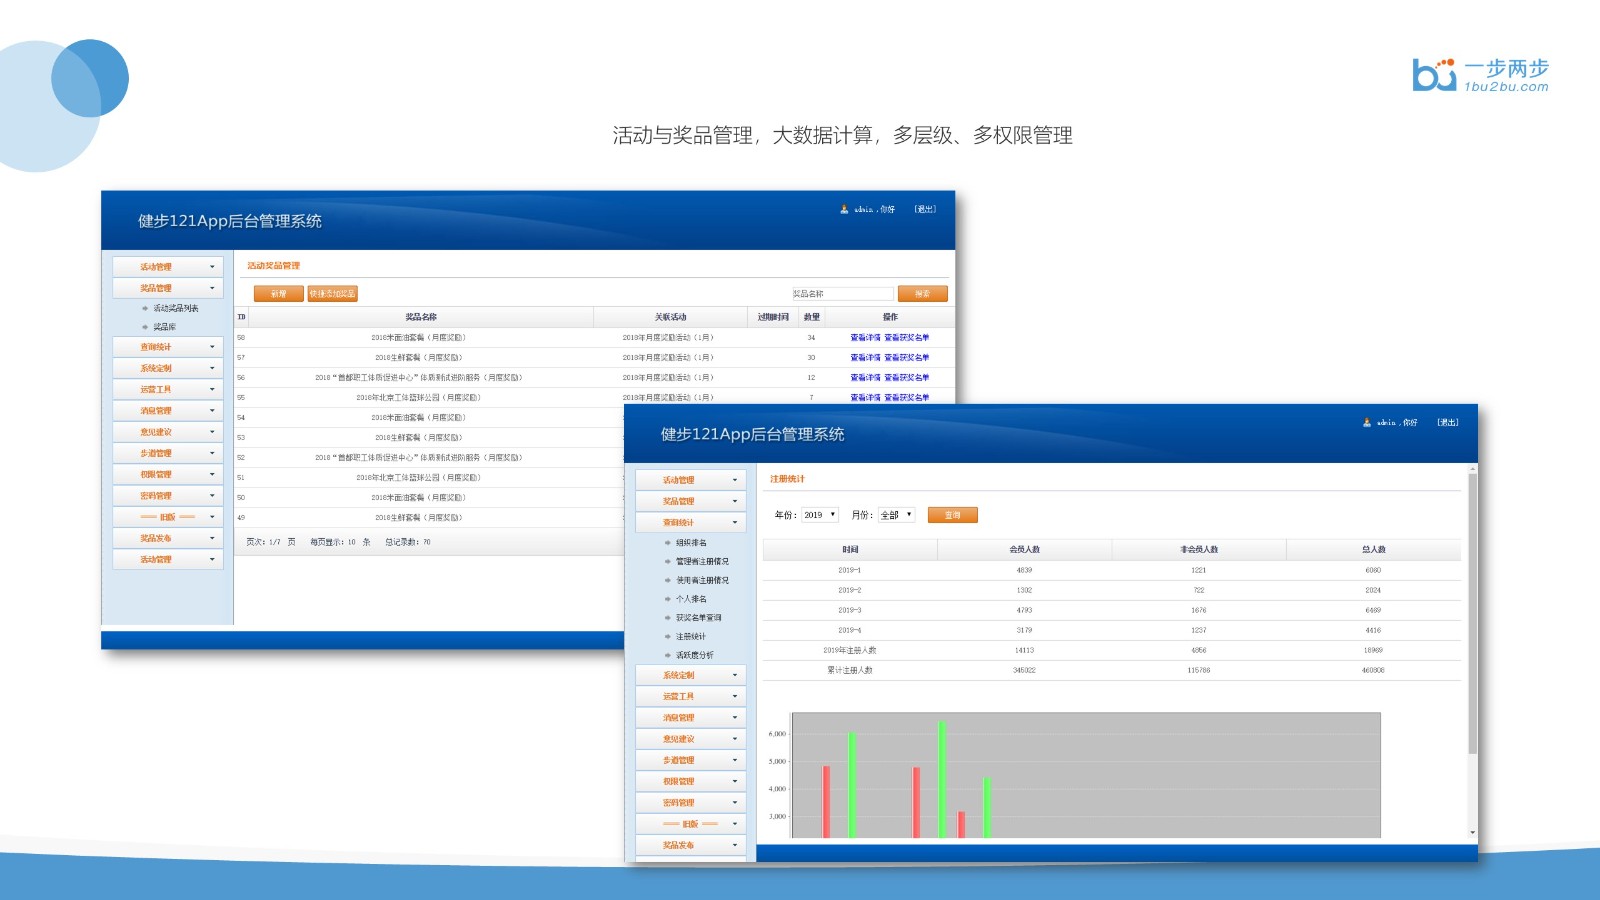Click the 一步两步 logo
Image resolution: width=1600 pixels, height=900 pixels.
pos(1480,75)
